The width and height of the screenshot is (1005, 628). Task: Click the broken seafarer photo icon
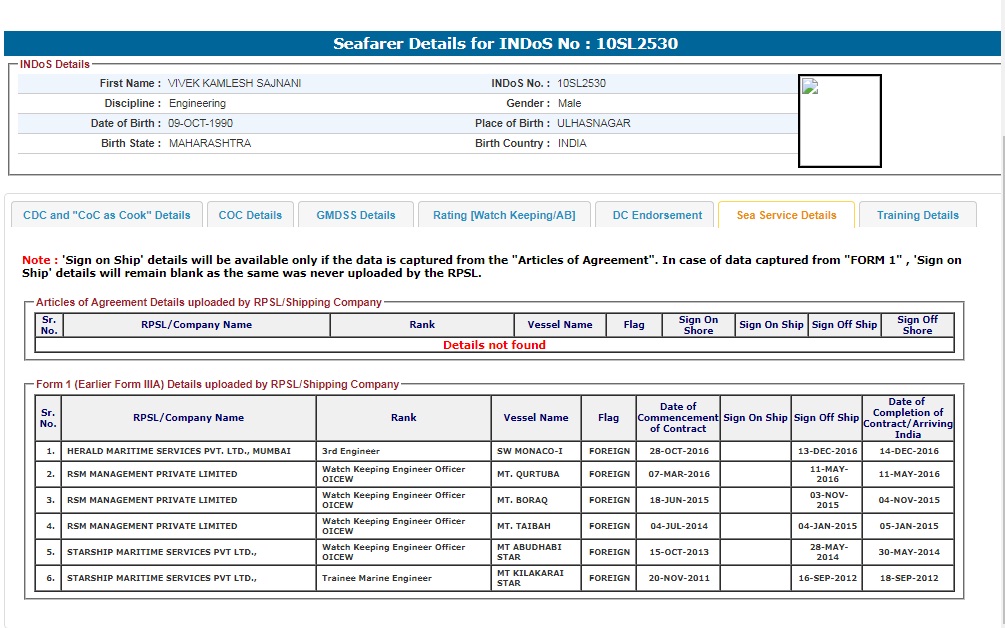pyautogui.click(x=811, y=87)
